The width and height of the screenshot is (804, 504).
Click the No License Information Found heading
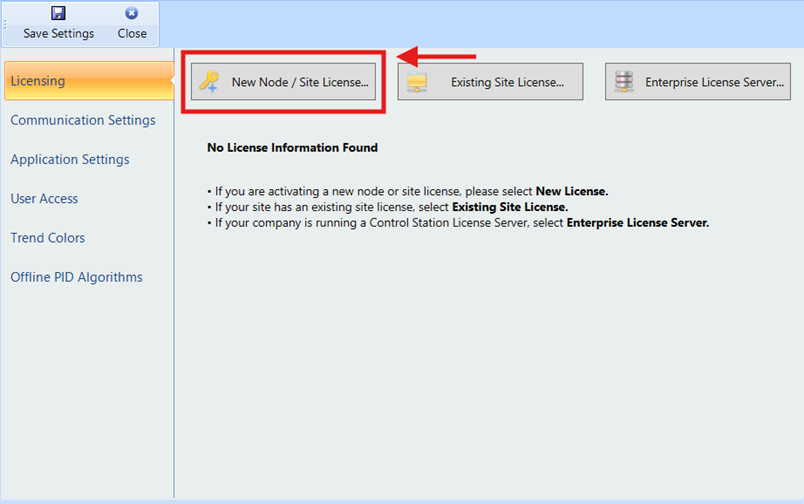pos(292,148)
